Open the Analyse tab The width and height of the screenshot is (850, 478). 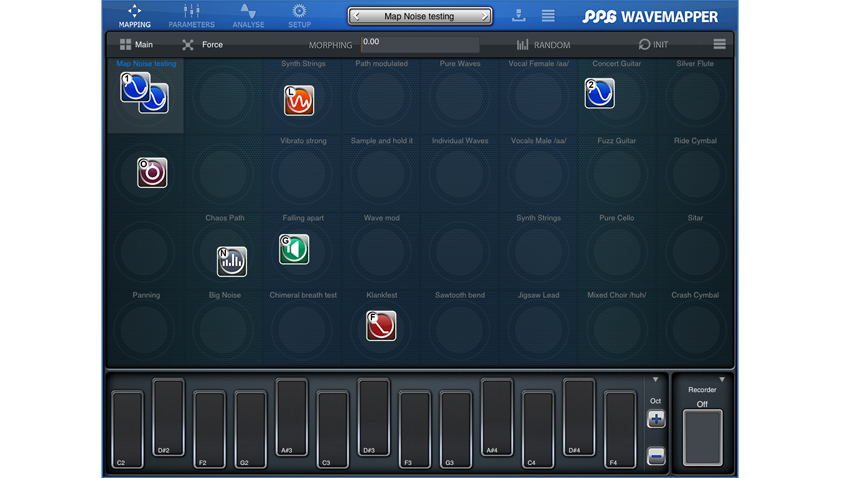248,16
